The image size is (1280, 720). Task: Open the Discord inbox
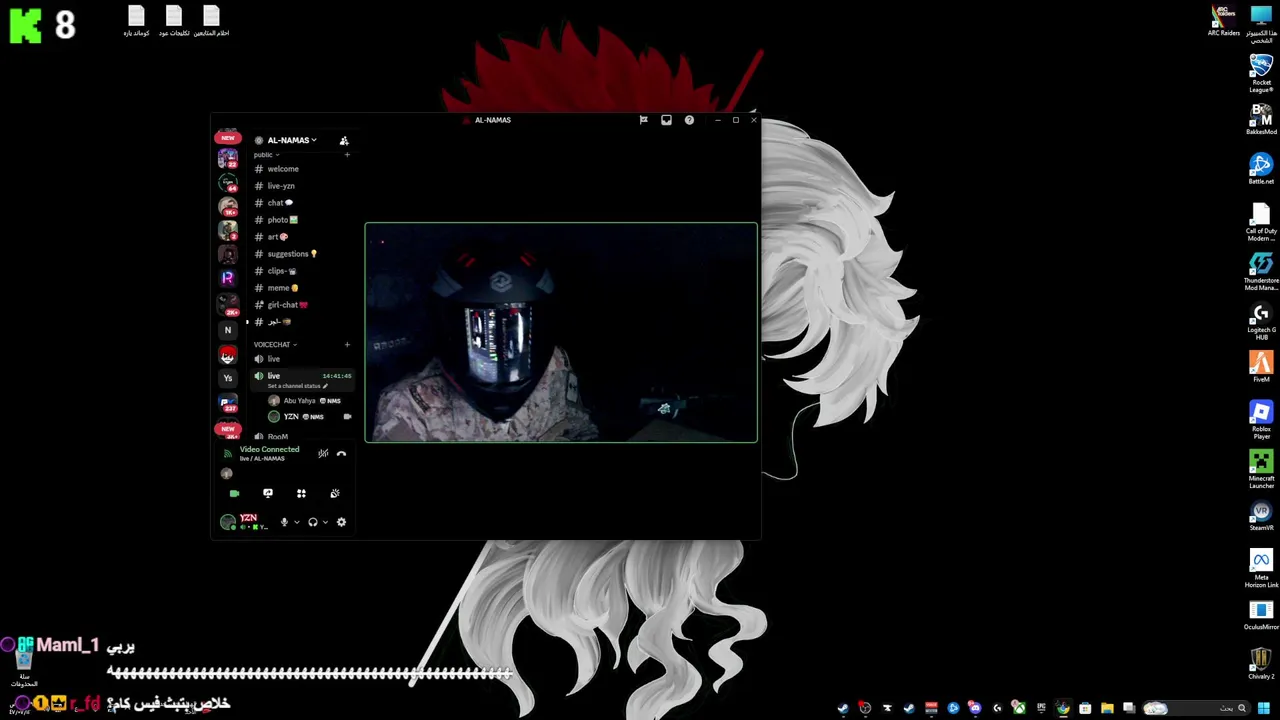tap(666, 120)
